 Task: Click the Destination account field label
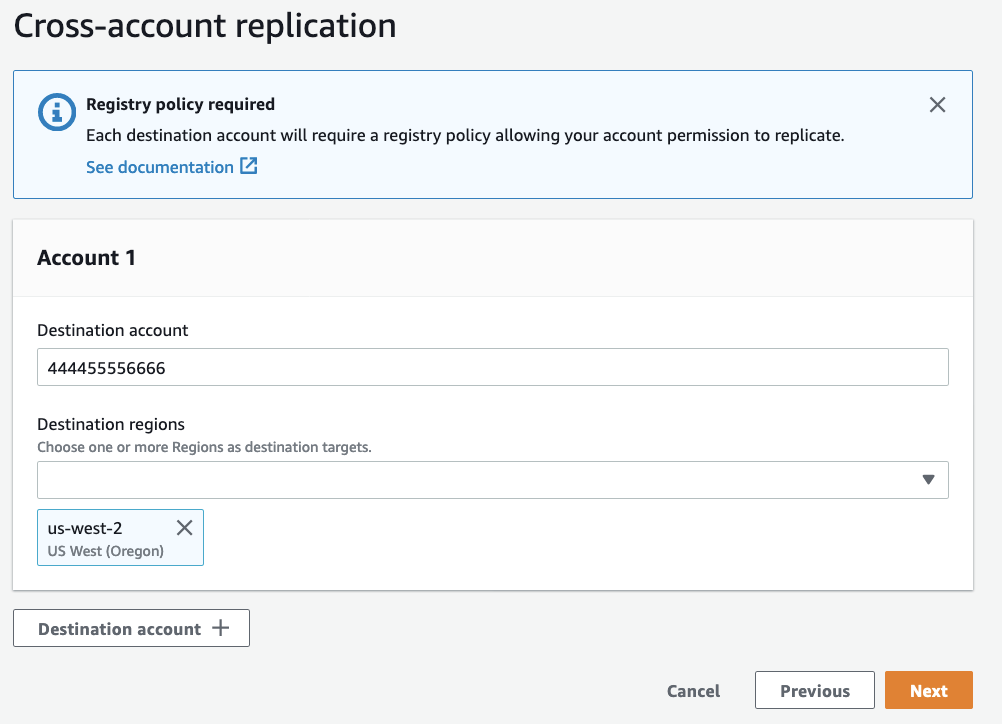coord(113,330)
